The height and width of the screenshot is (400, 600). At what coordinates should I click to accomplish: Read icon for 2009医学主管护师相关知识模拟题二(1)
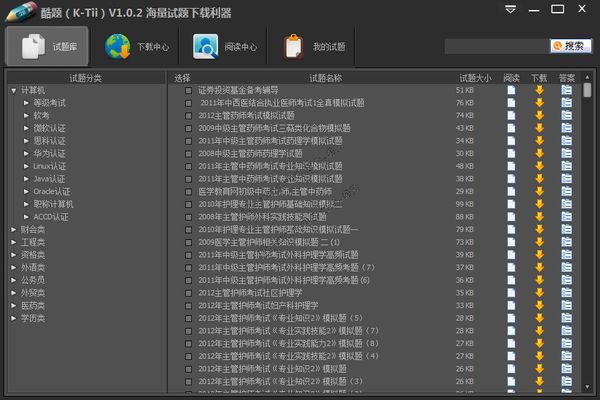pos(511,242)
